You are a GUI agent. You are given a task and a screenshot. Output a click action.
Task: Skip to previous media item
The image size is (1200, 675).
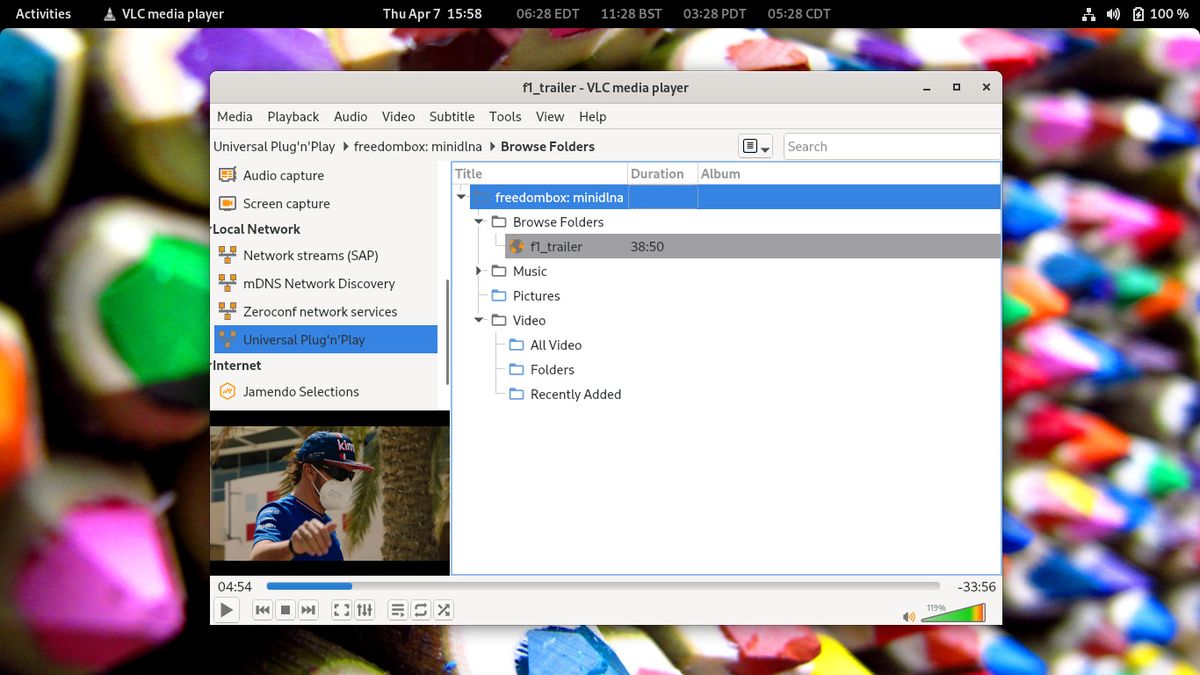[262, 610]
